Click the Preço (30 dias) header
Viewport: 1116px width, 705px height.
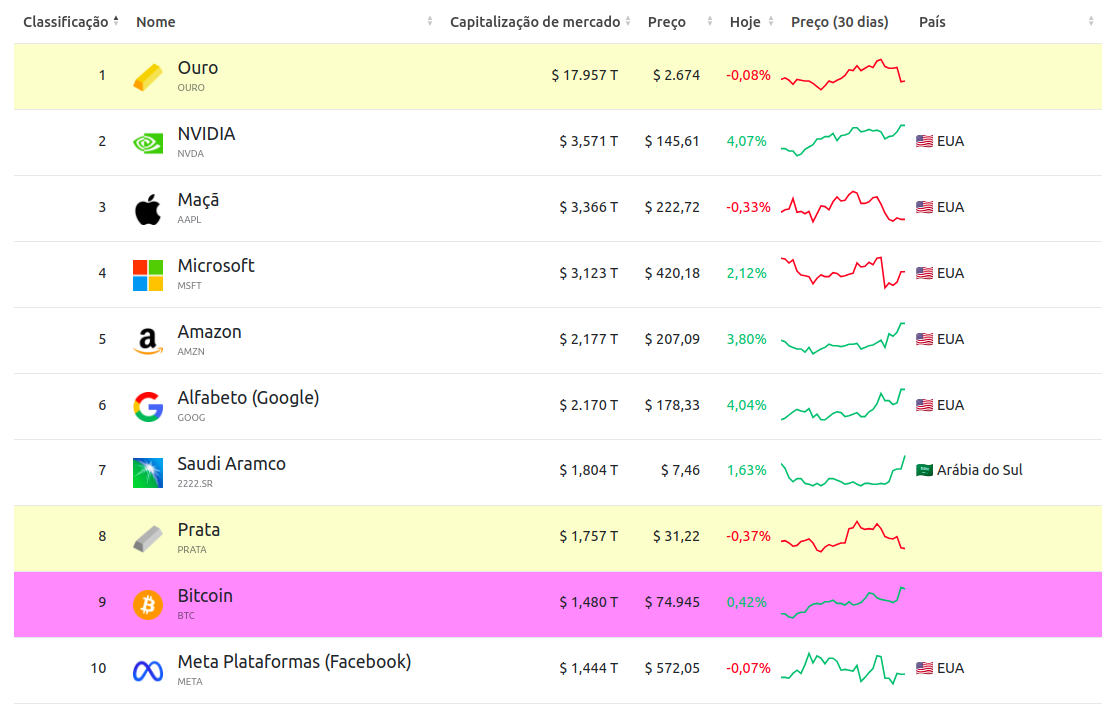839,22
